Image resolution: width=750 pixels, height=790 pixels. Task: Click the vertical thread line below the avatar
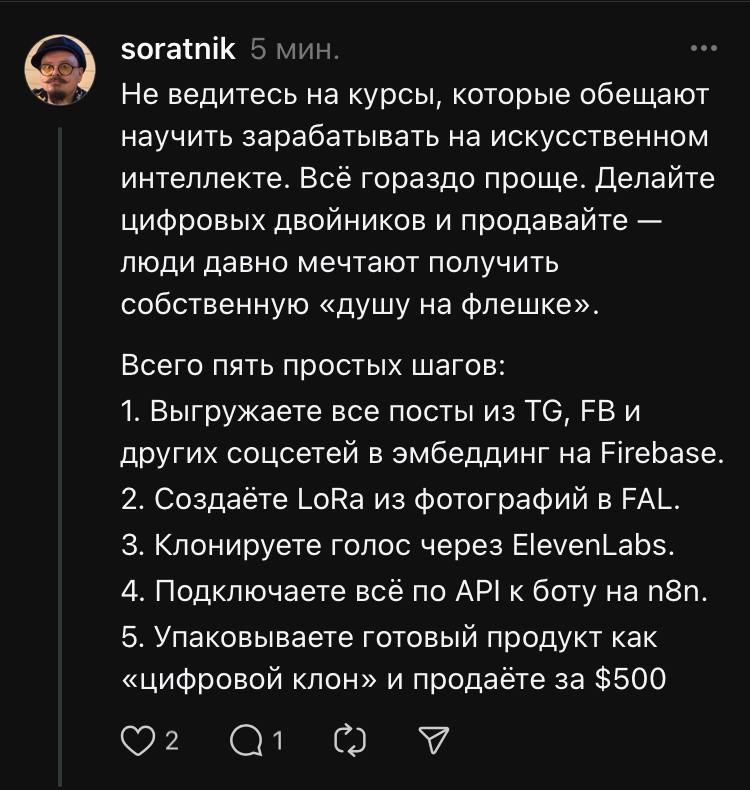click(60, 450)
